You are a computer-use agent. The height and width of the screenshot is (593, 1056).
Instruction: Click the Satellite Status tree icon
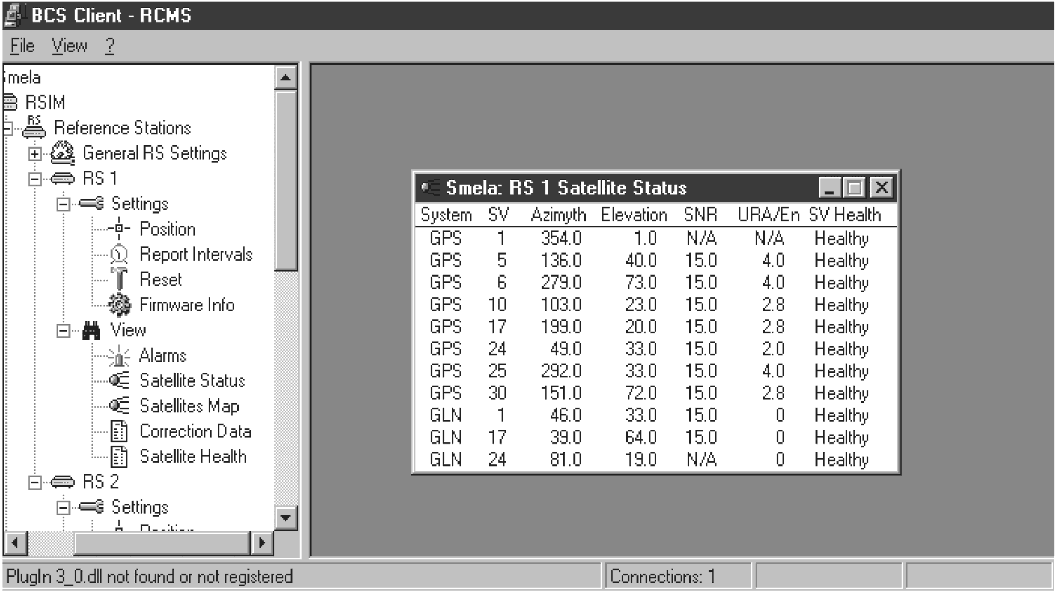pos(119,381)
